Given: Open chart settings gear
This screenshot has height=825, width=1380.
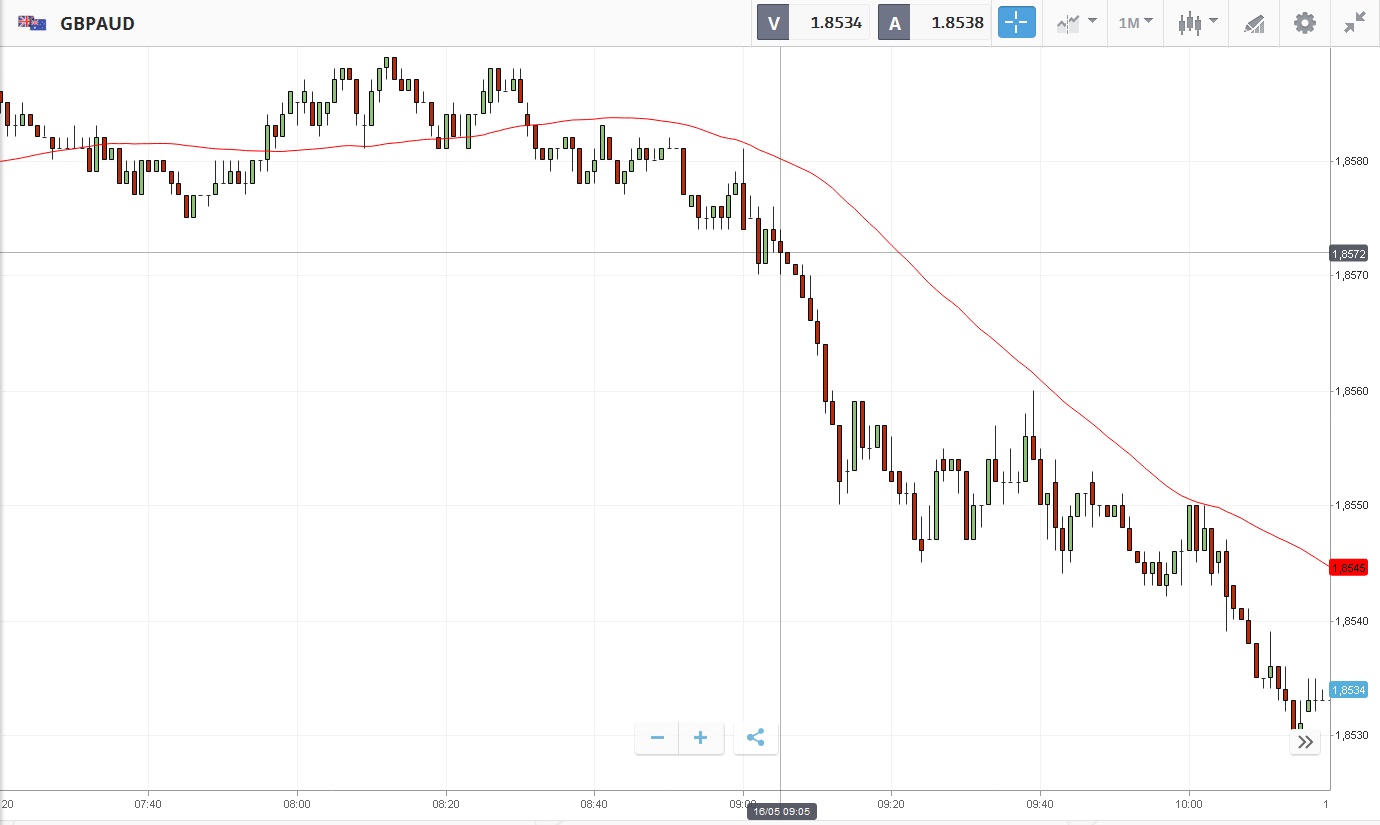Looking at the screenshot, I should point(1305,23).
